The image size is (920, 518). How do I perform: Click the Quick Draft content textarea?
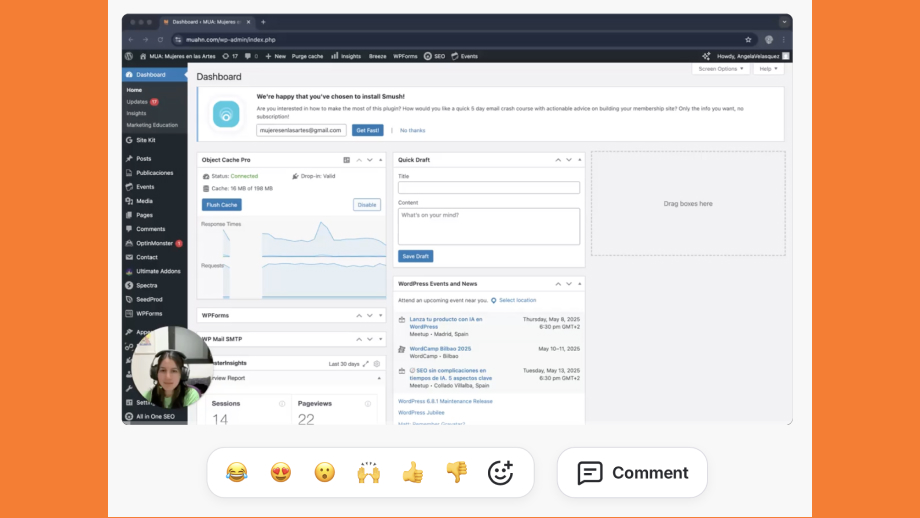click(x=489, y=226)
